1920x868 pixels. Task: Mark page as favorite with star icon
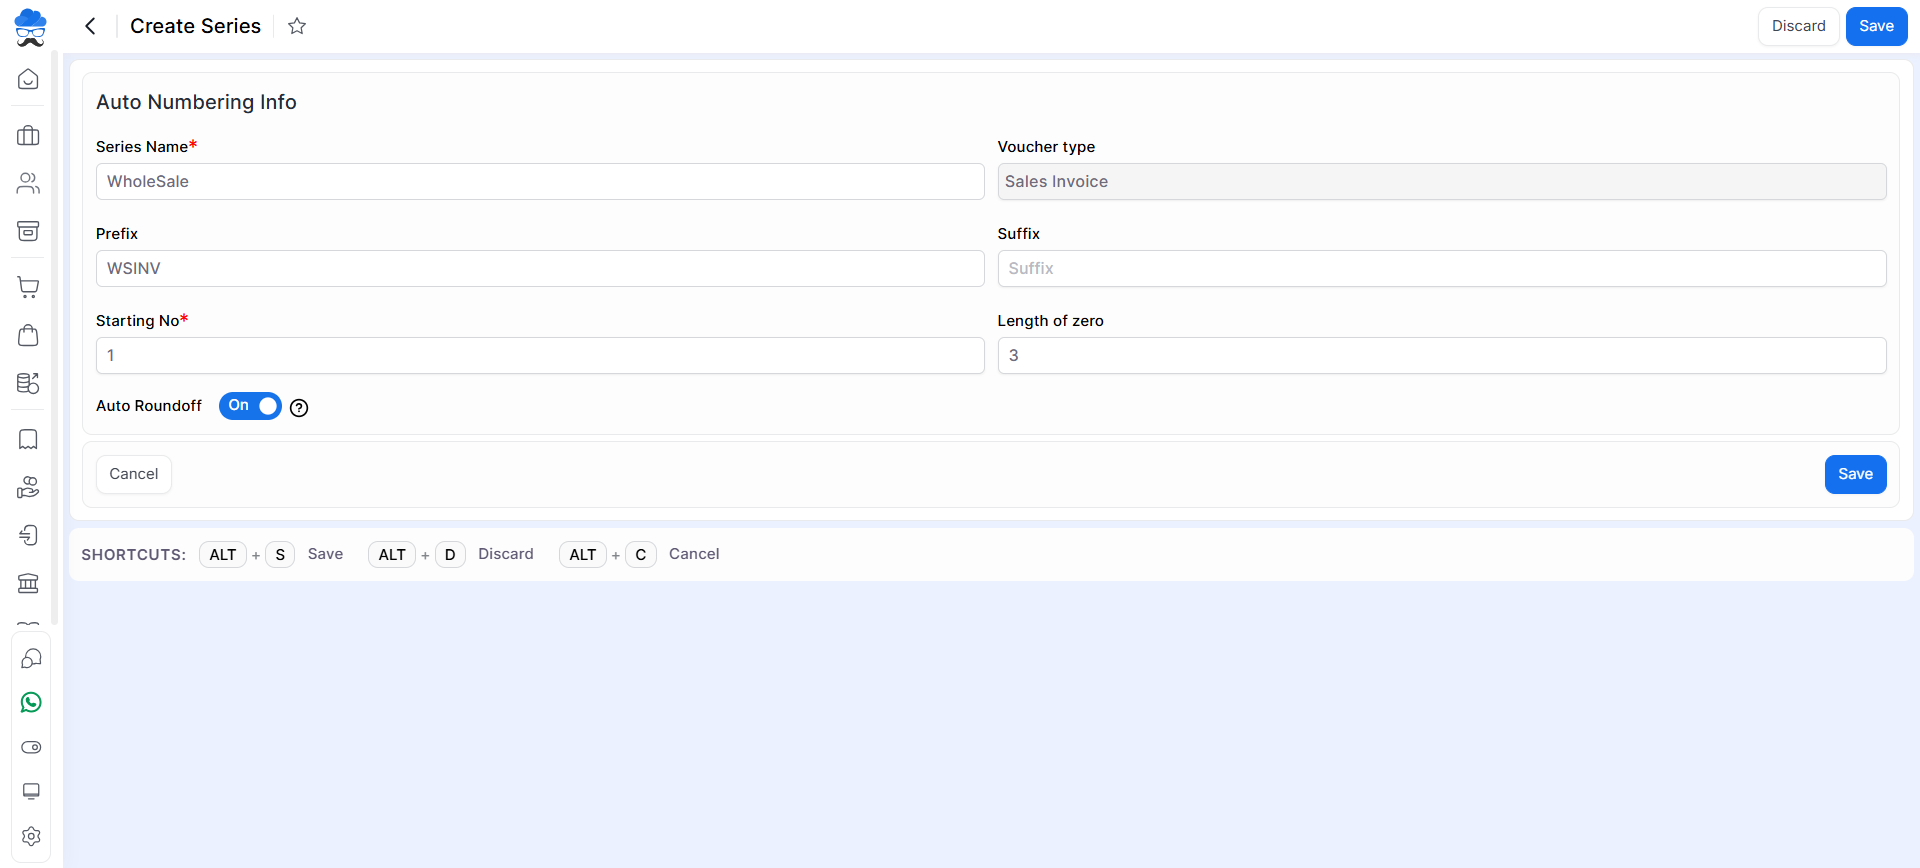pyautogui.click(x=297, y=26)
